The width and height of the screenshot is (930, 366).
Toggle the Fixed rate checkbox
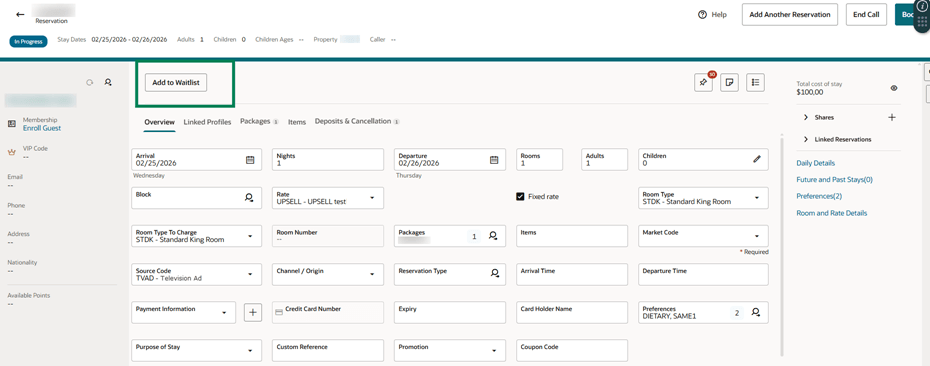520,196
